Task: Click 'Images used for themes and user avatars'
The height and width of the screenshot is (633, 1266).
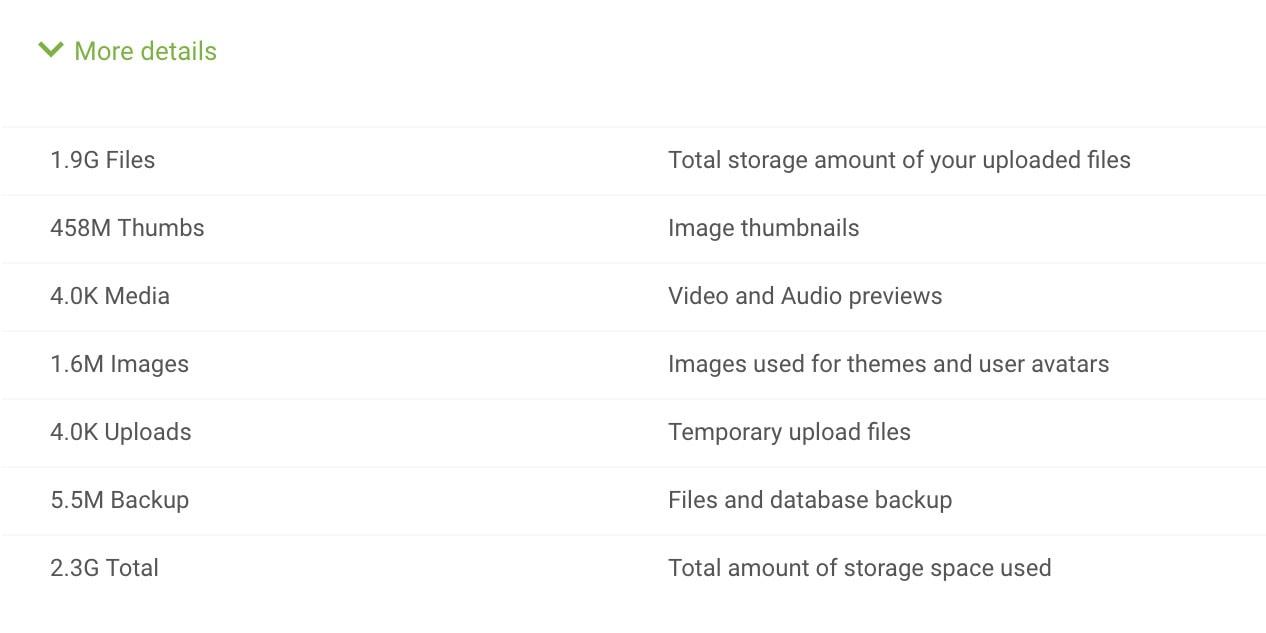Action: [888, 364]
